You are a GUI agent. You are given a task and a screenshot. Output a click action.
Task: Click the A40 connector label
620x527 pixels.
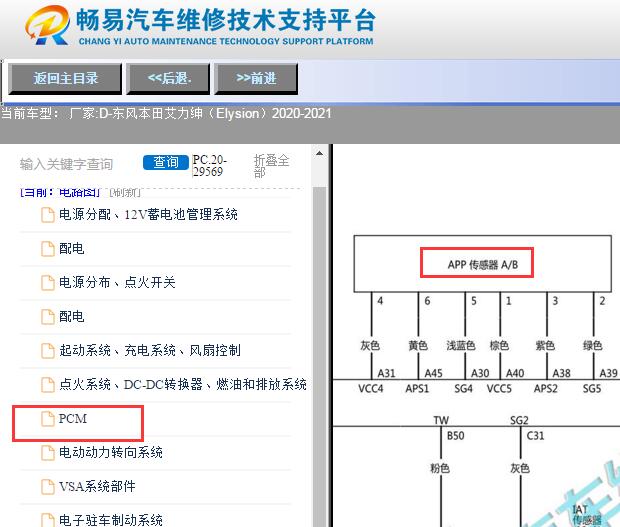(515, 373)
